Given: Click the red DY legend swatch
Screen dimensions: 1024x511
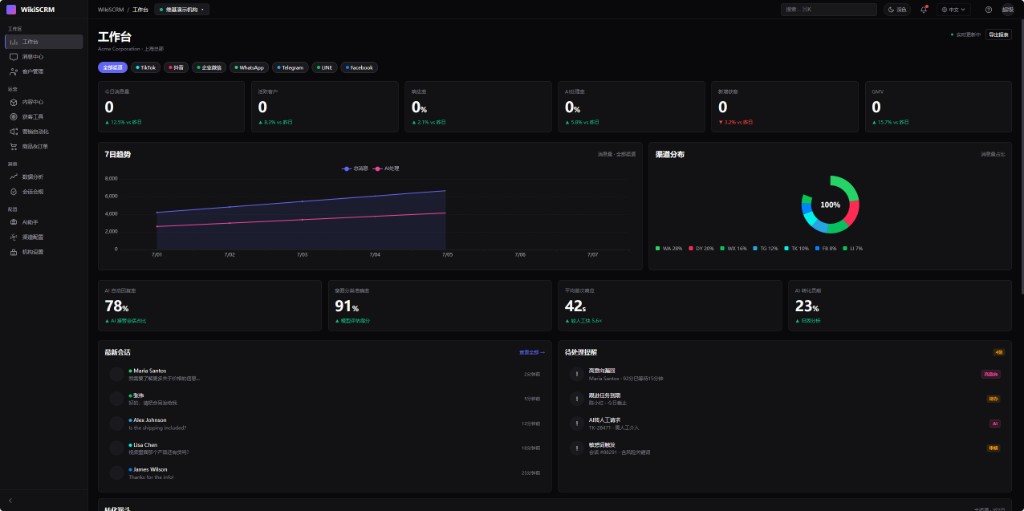Looking at the screenshot, I should click(x=692, y=248).
